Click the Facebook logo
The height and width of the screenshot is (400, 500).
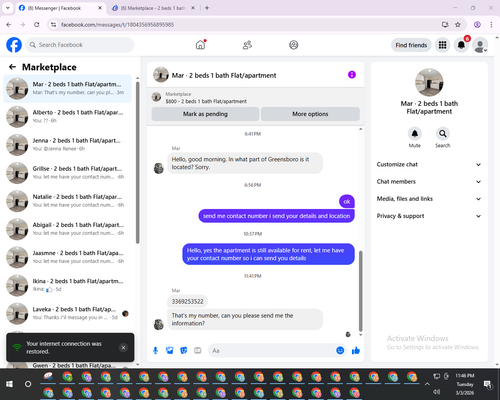(14, 45)
